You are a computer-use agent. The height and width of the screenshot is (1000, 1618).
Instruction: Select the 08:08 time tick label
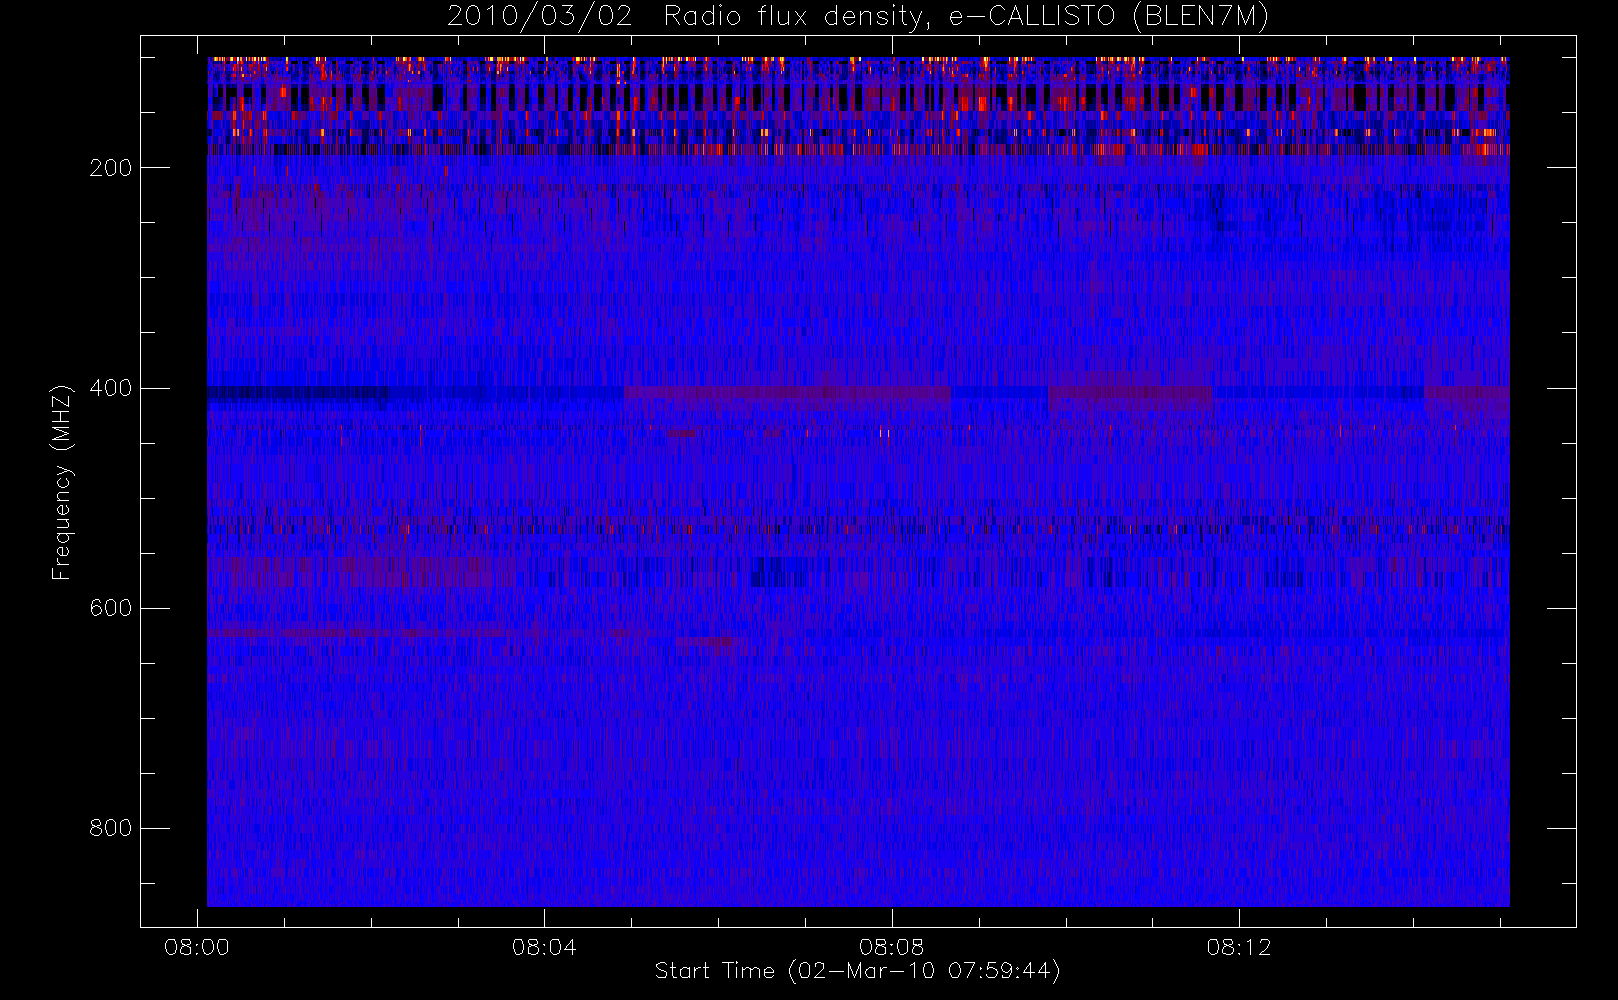pyautogui.click(x=891, y=947)
